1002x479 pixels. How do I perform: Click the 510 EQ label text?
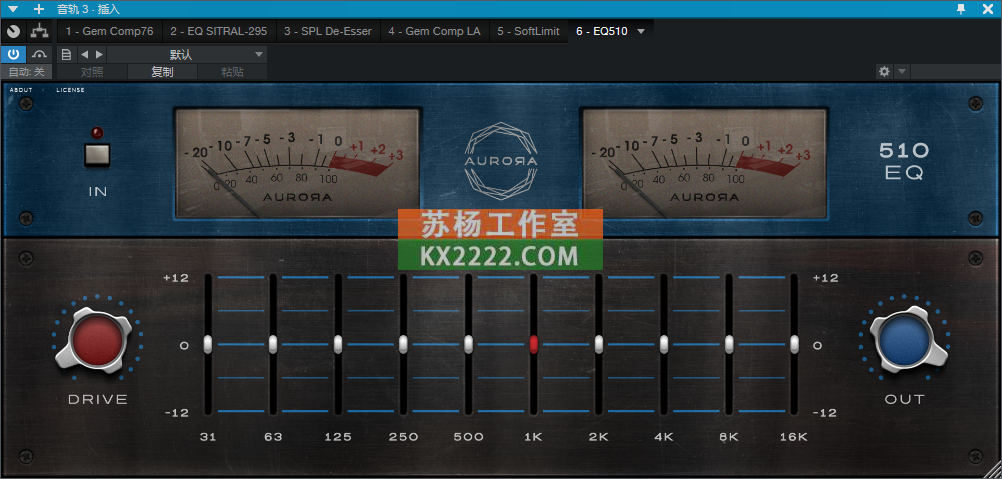pyautogui.click(x=904, y=161)
